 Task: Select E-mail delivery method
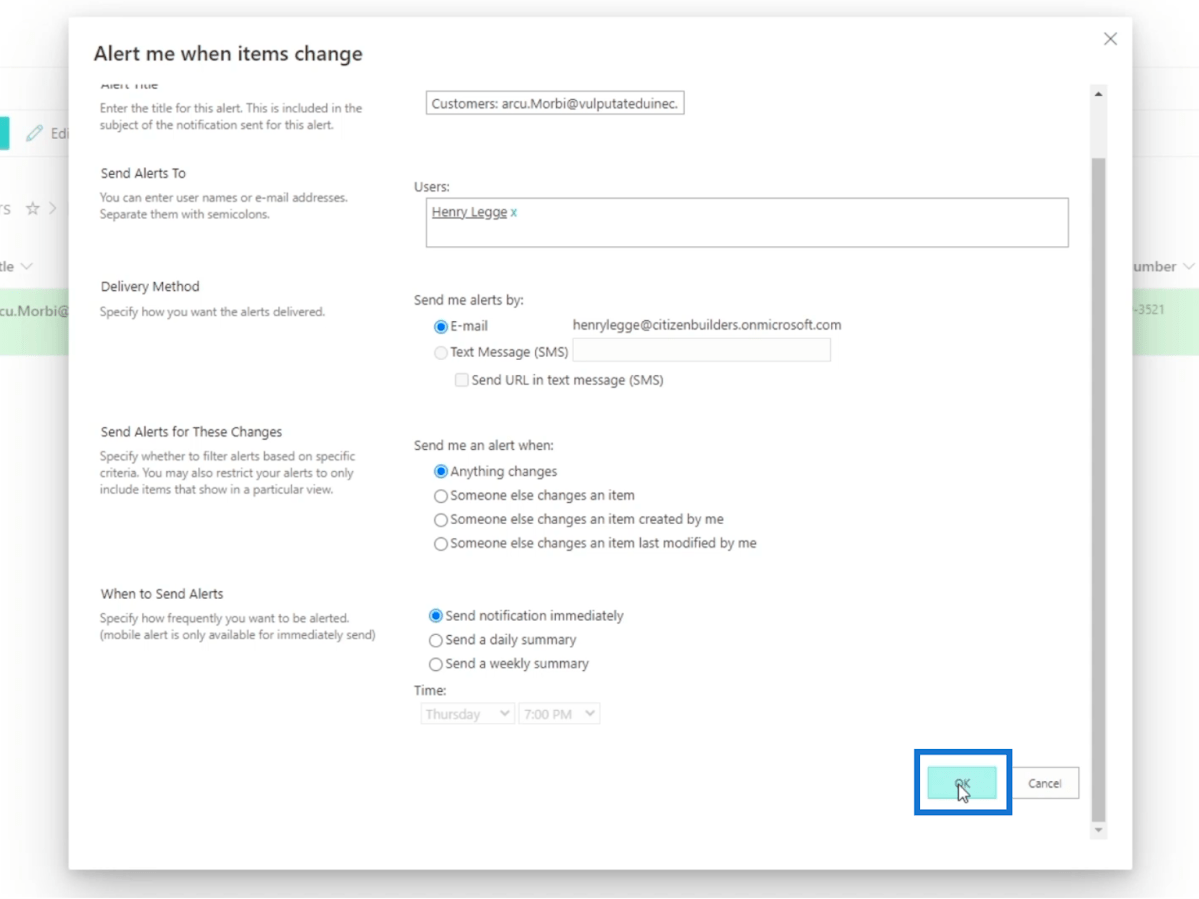click(440, 326)
